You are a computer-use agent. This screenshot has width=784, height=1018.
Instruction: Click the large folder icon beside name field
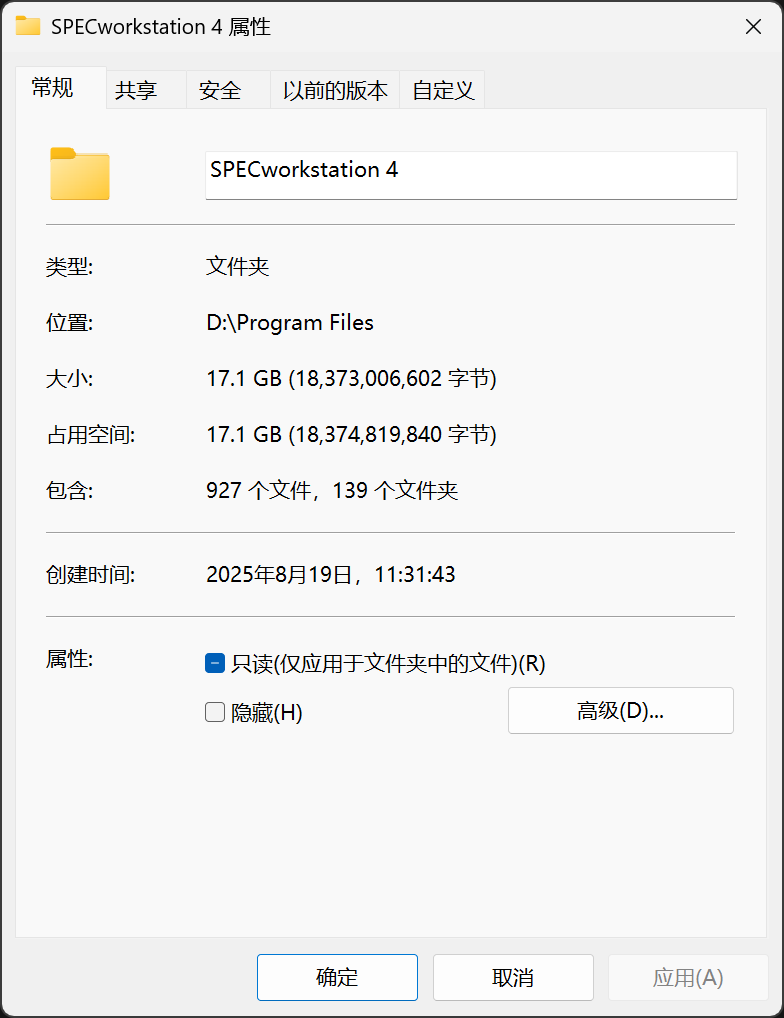pos(80,173)
